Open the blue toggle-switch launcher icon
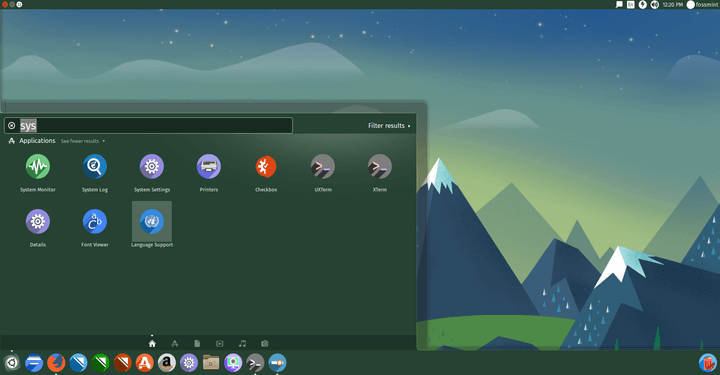The width and height of the screenshot is (720, 375). (277, 363)
